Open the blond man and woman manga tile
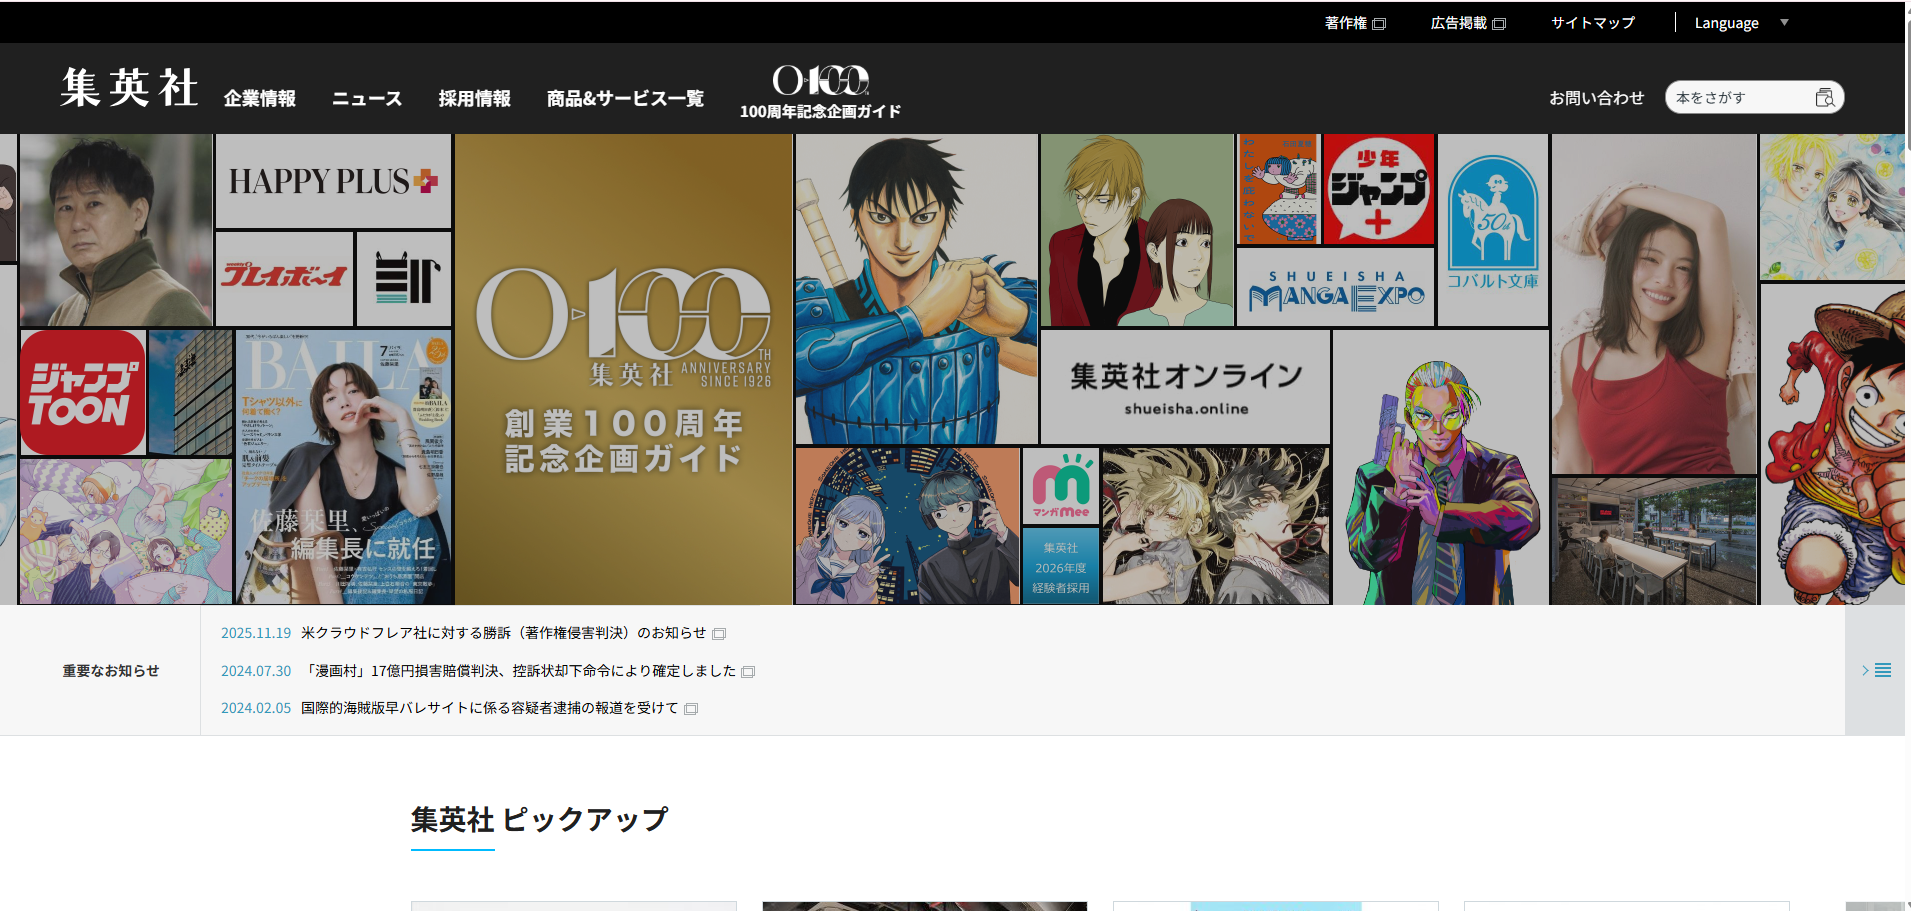Viewport: 1911px width, 911px height. 1137,230
